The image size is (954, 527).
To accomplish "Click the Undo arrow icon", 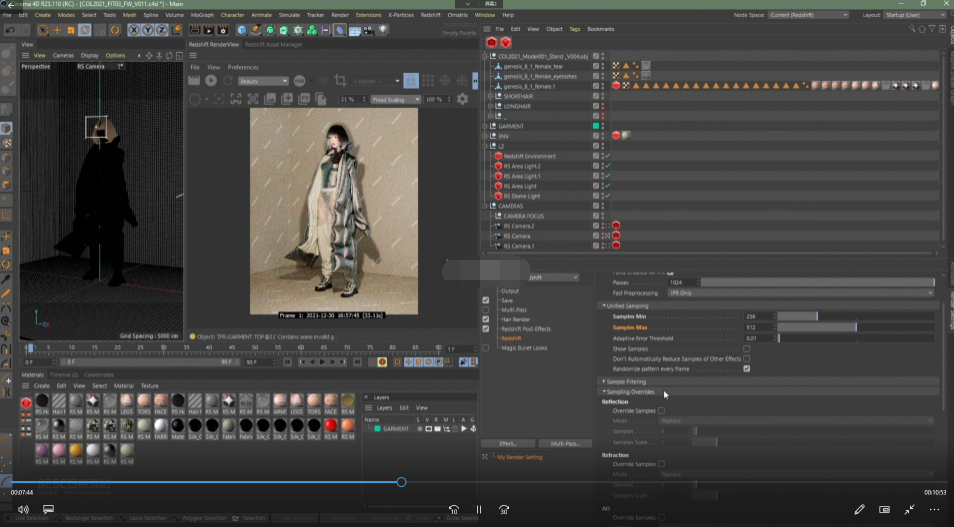I will coord(10,30).
